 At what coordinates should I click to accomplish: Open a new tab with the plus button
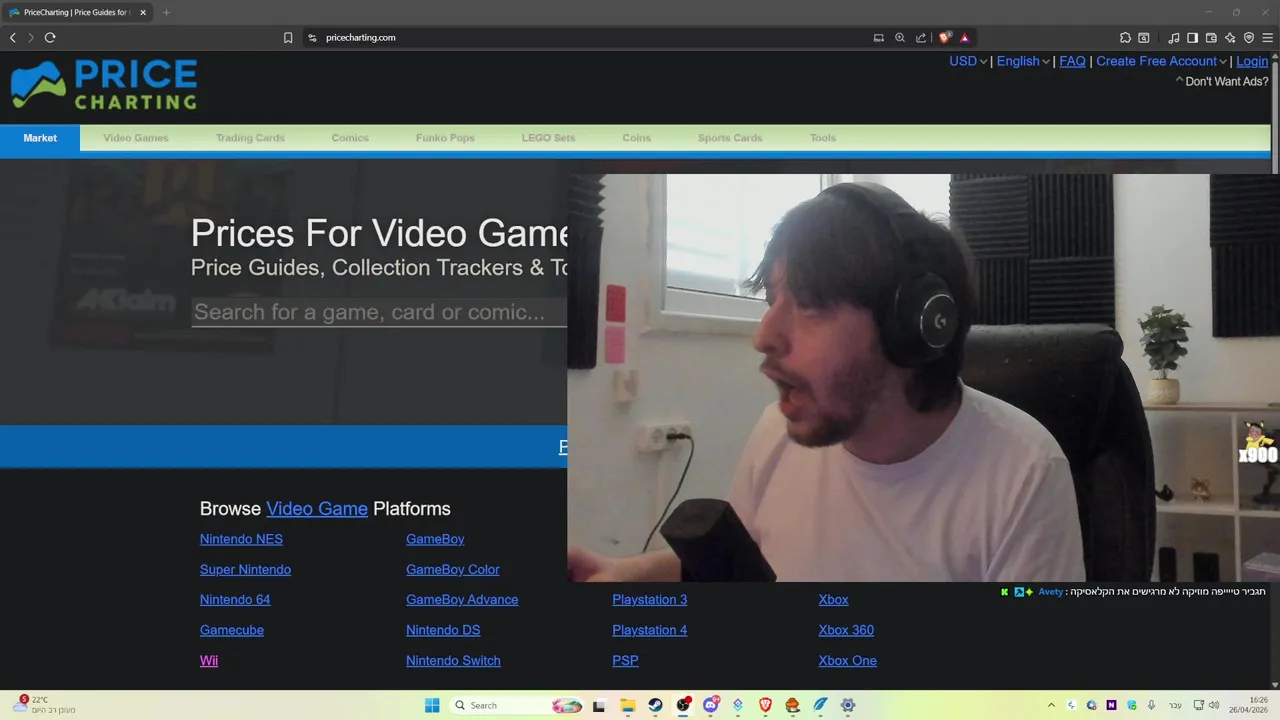coord(166,13)
